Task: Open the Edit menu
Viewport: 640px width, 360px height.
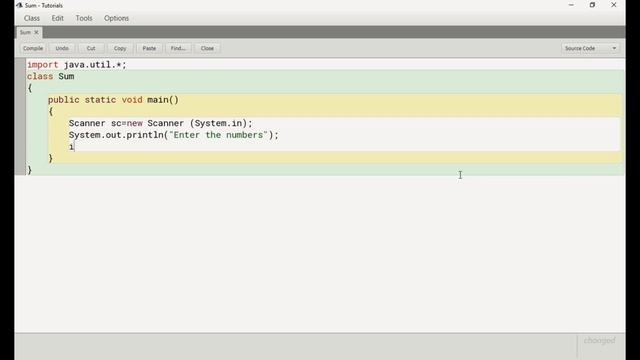Action: click(x=58, y=18)
